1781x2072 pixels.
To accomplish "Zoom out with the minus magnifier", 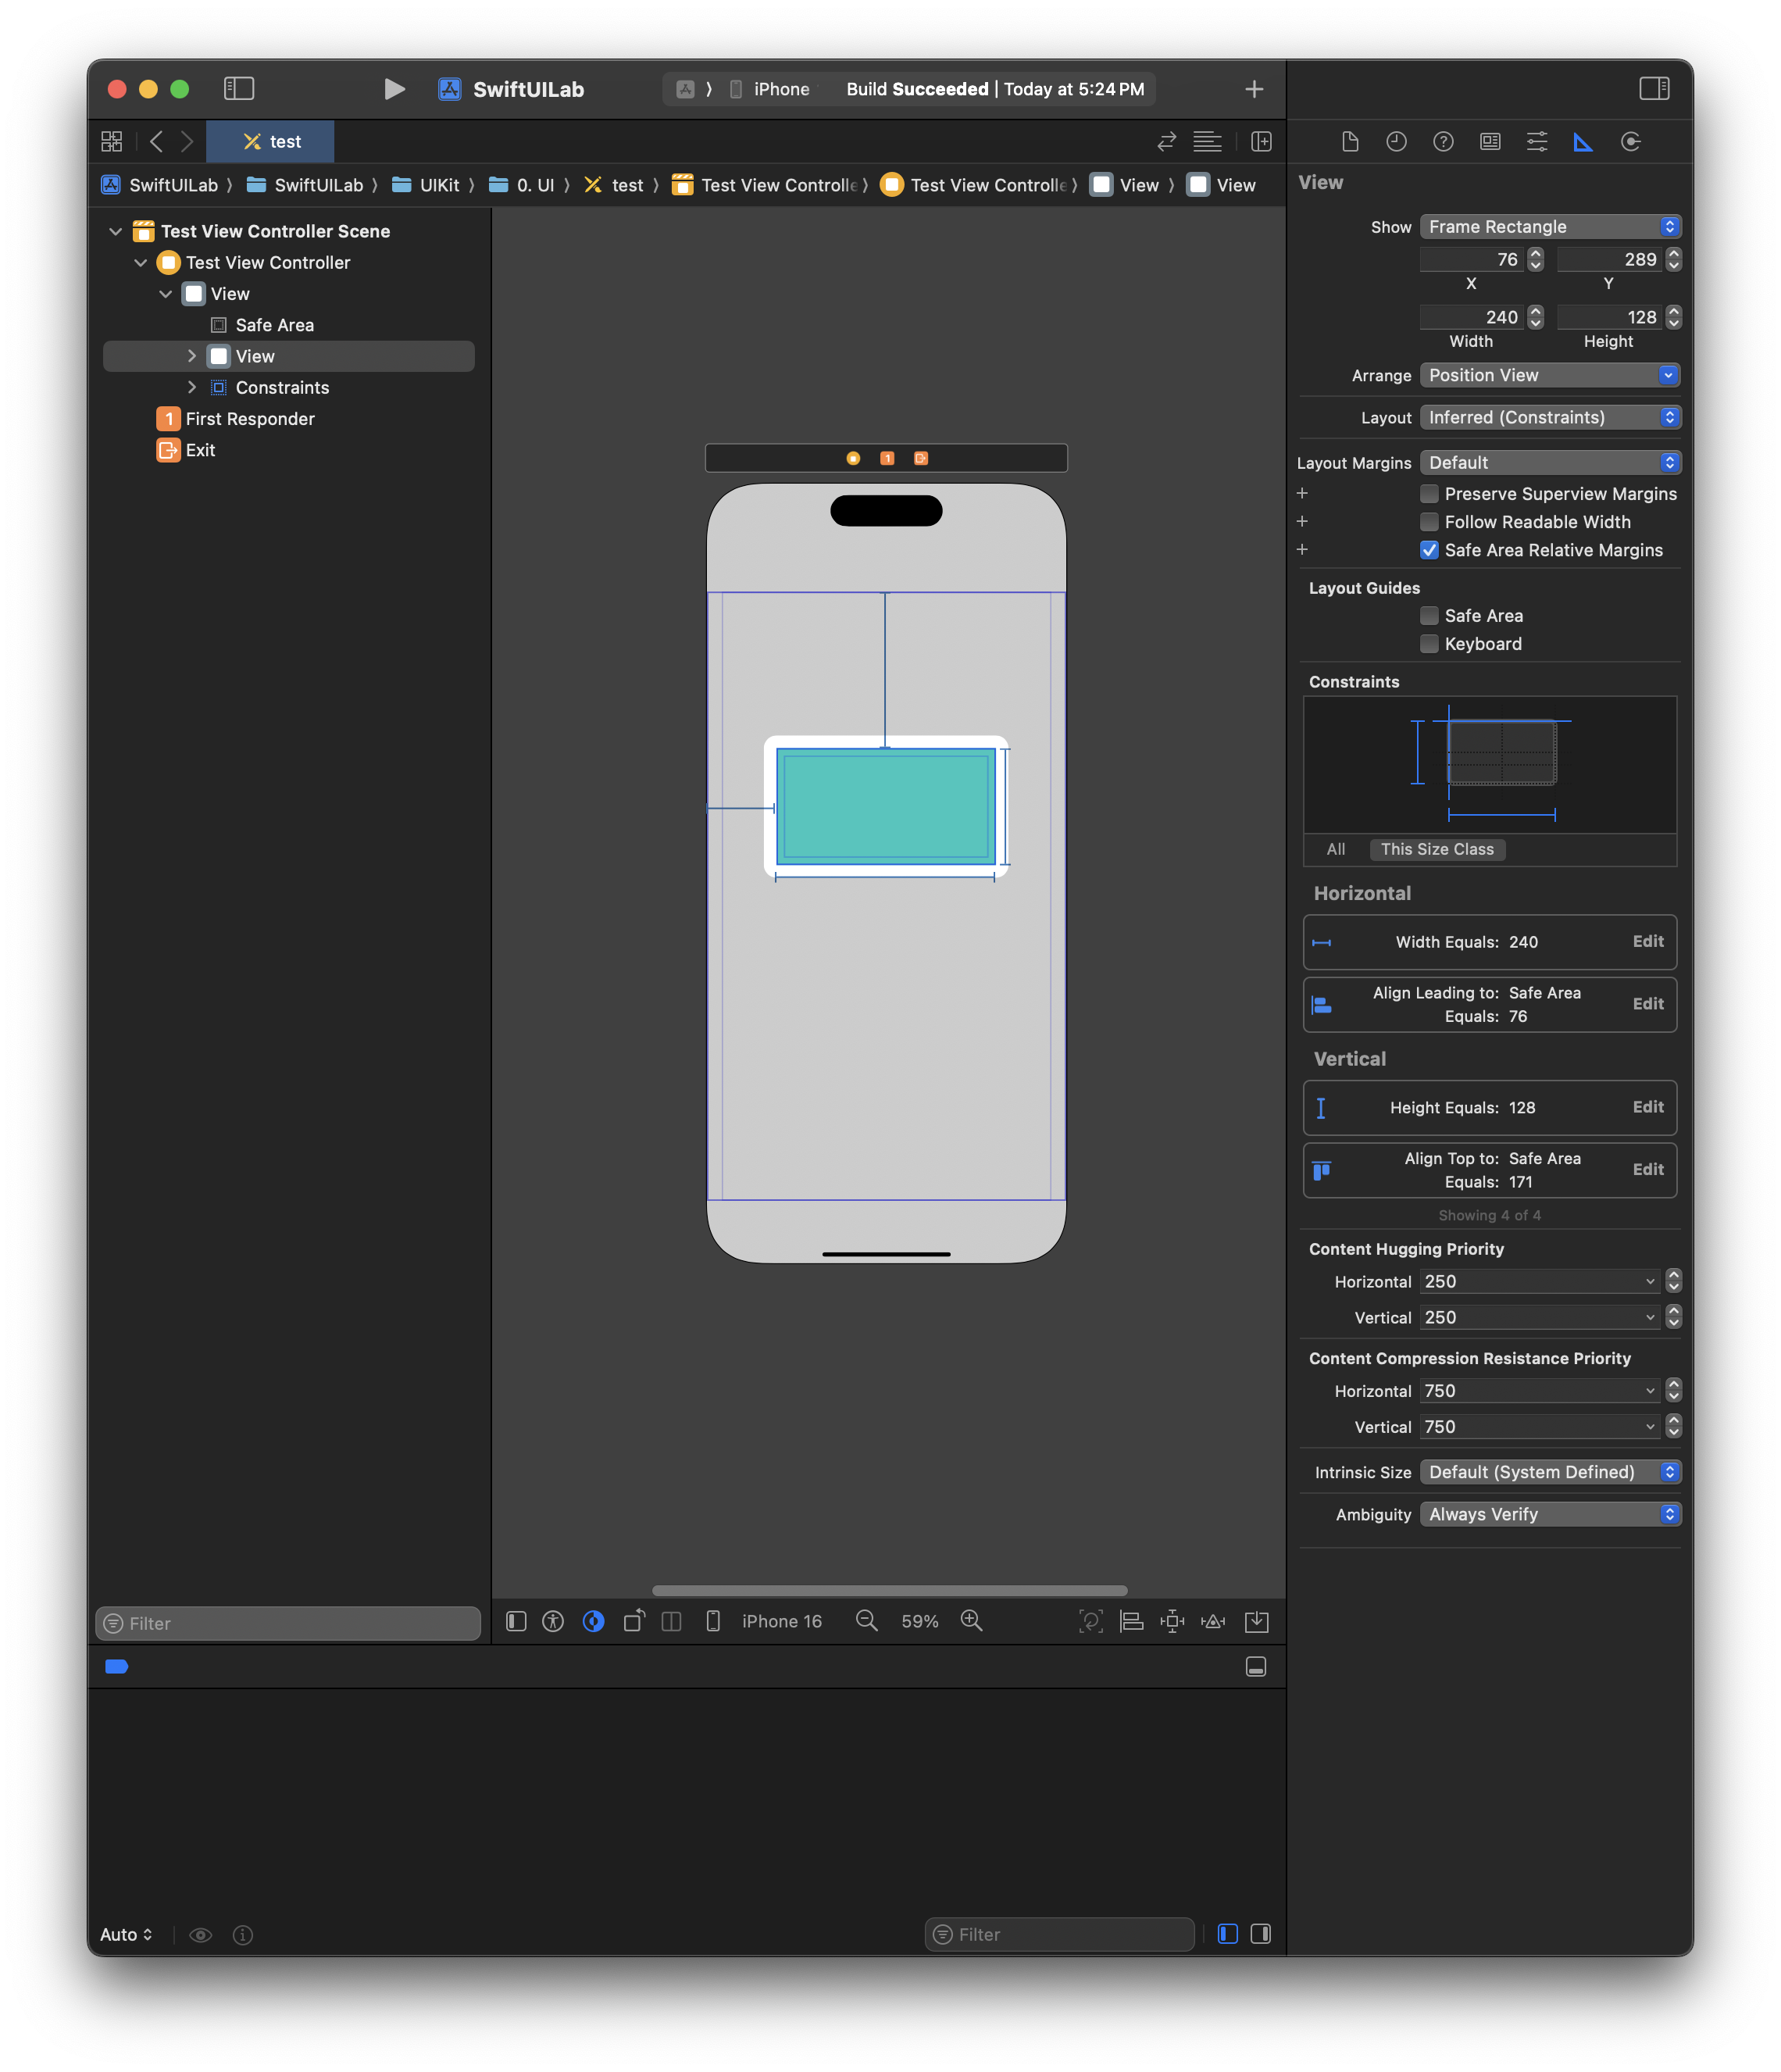I will 867,1621.
